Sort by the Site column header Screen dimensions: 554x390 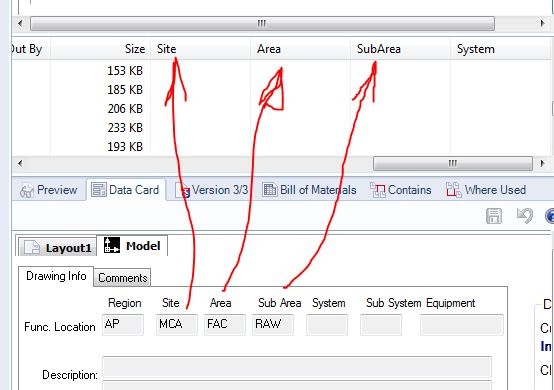coord(201,49)
